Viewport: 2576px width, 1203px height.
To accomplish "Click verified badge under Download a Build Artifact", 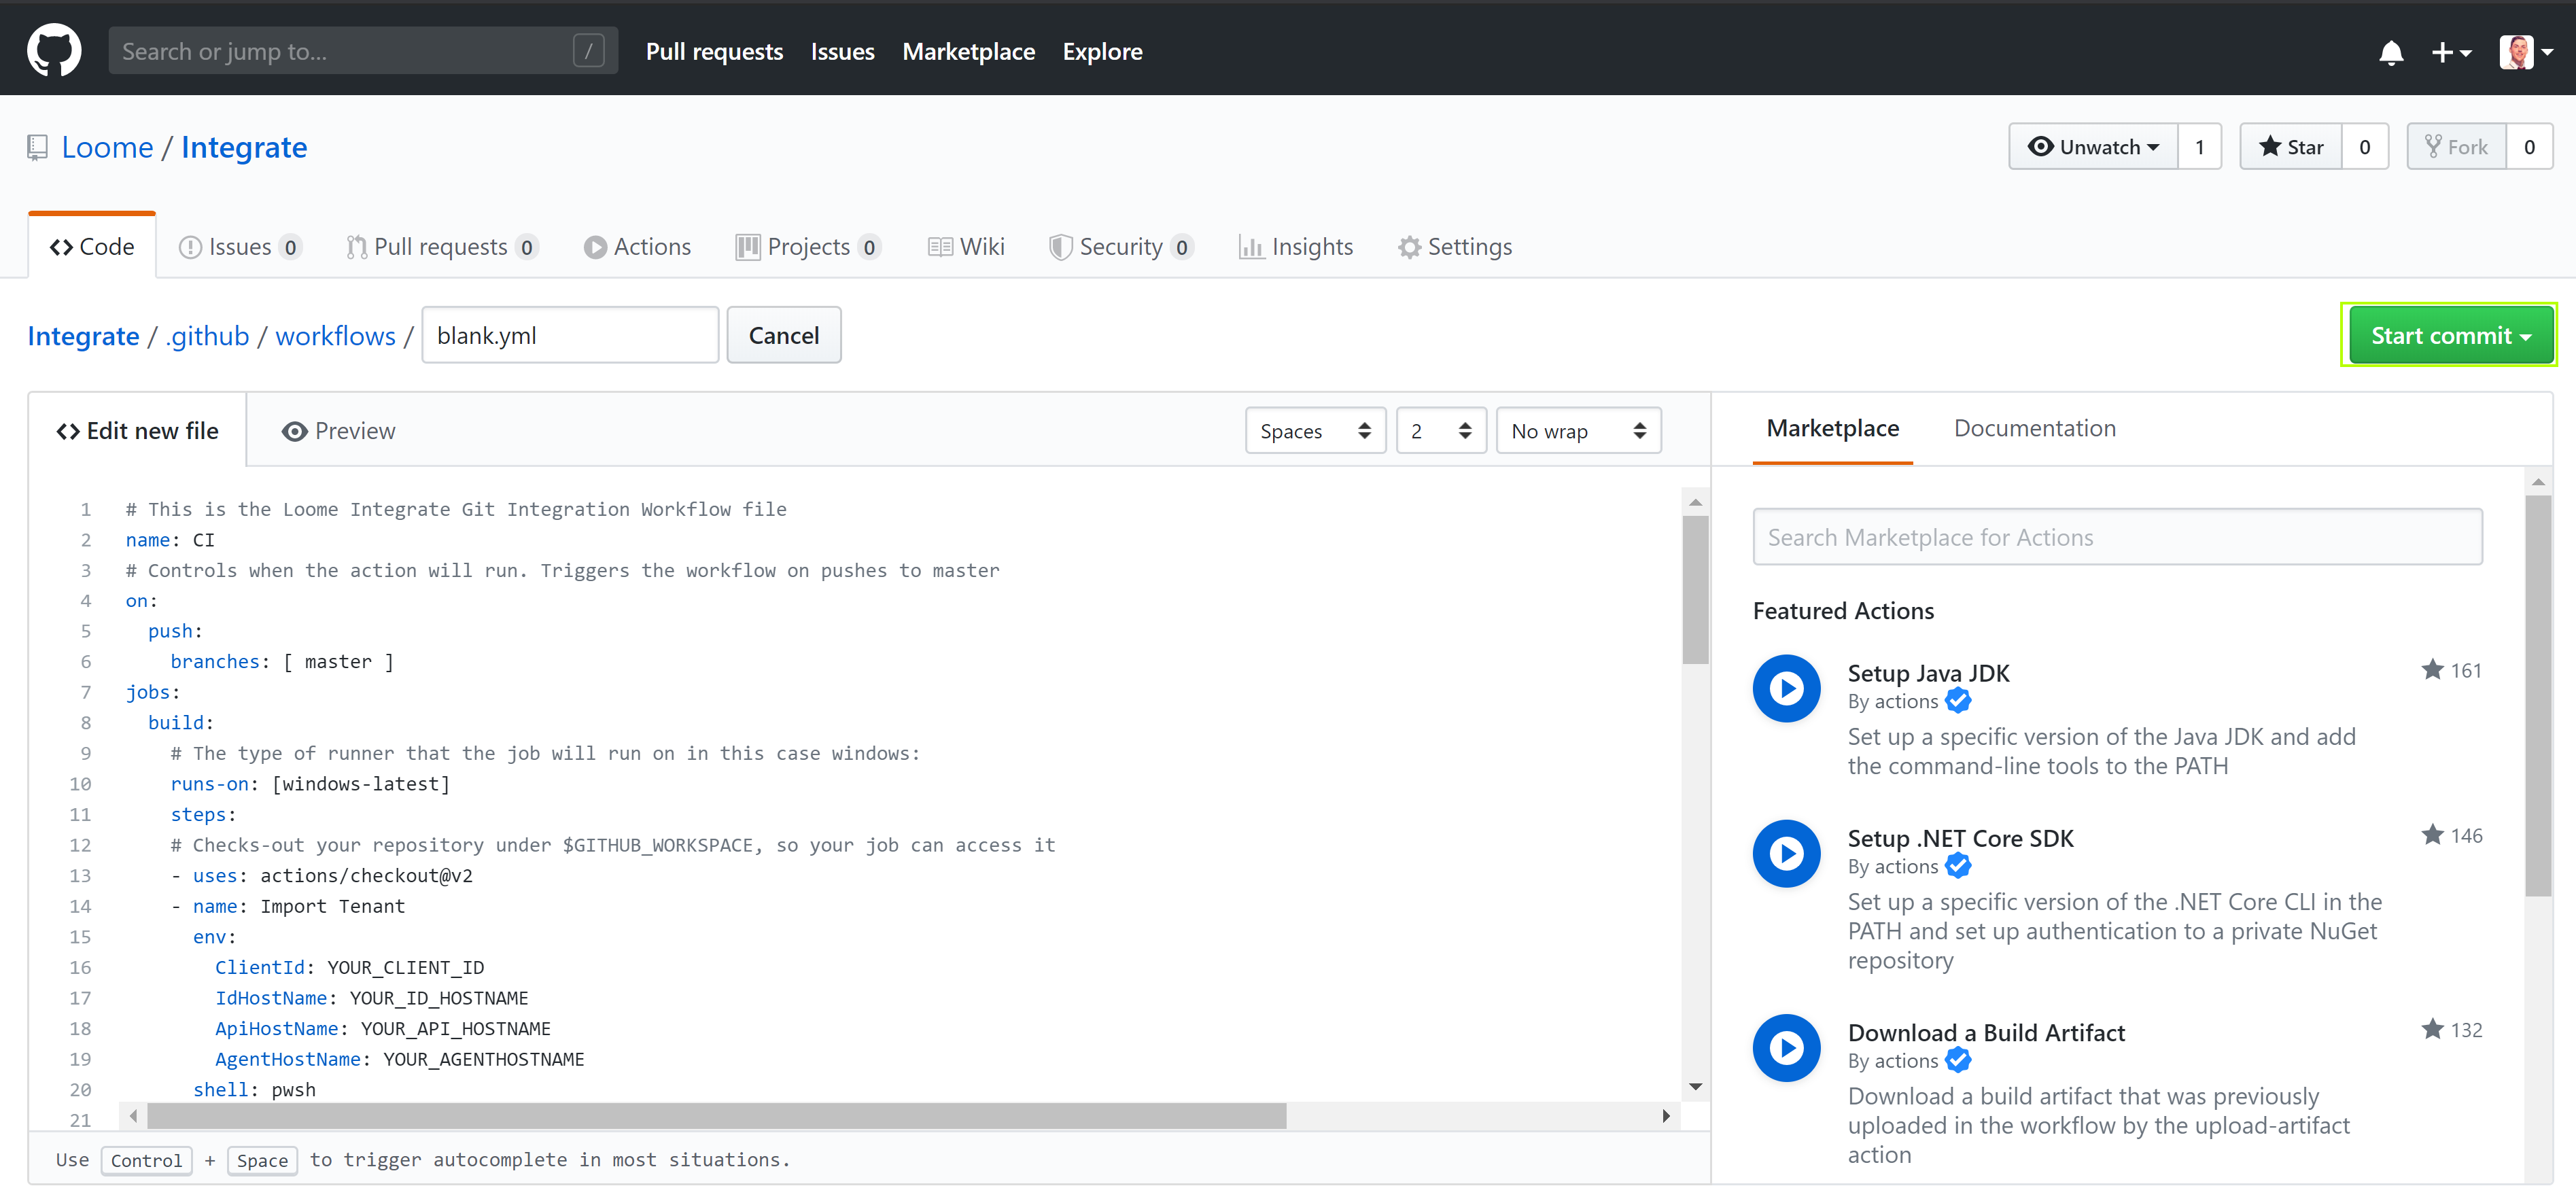I will click(1958, 1060).
